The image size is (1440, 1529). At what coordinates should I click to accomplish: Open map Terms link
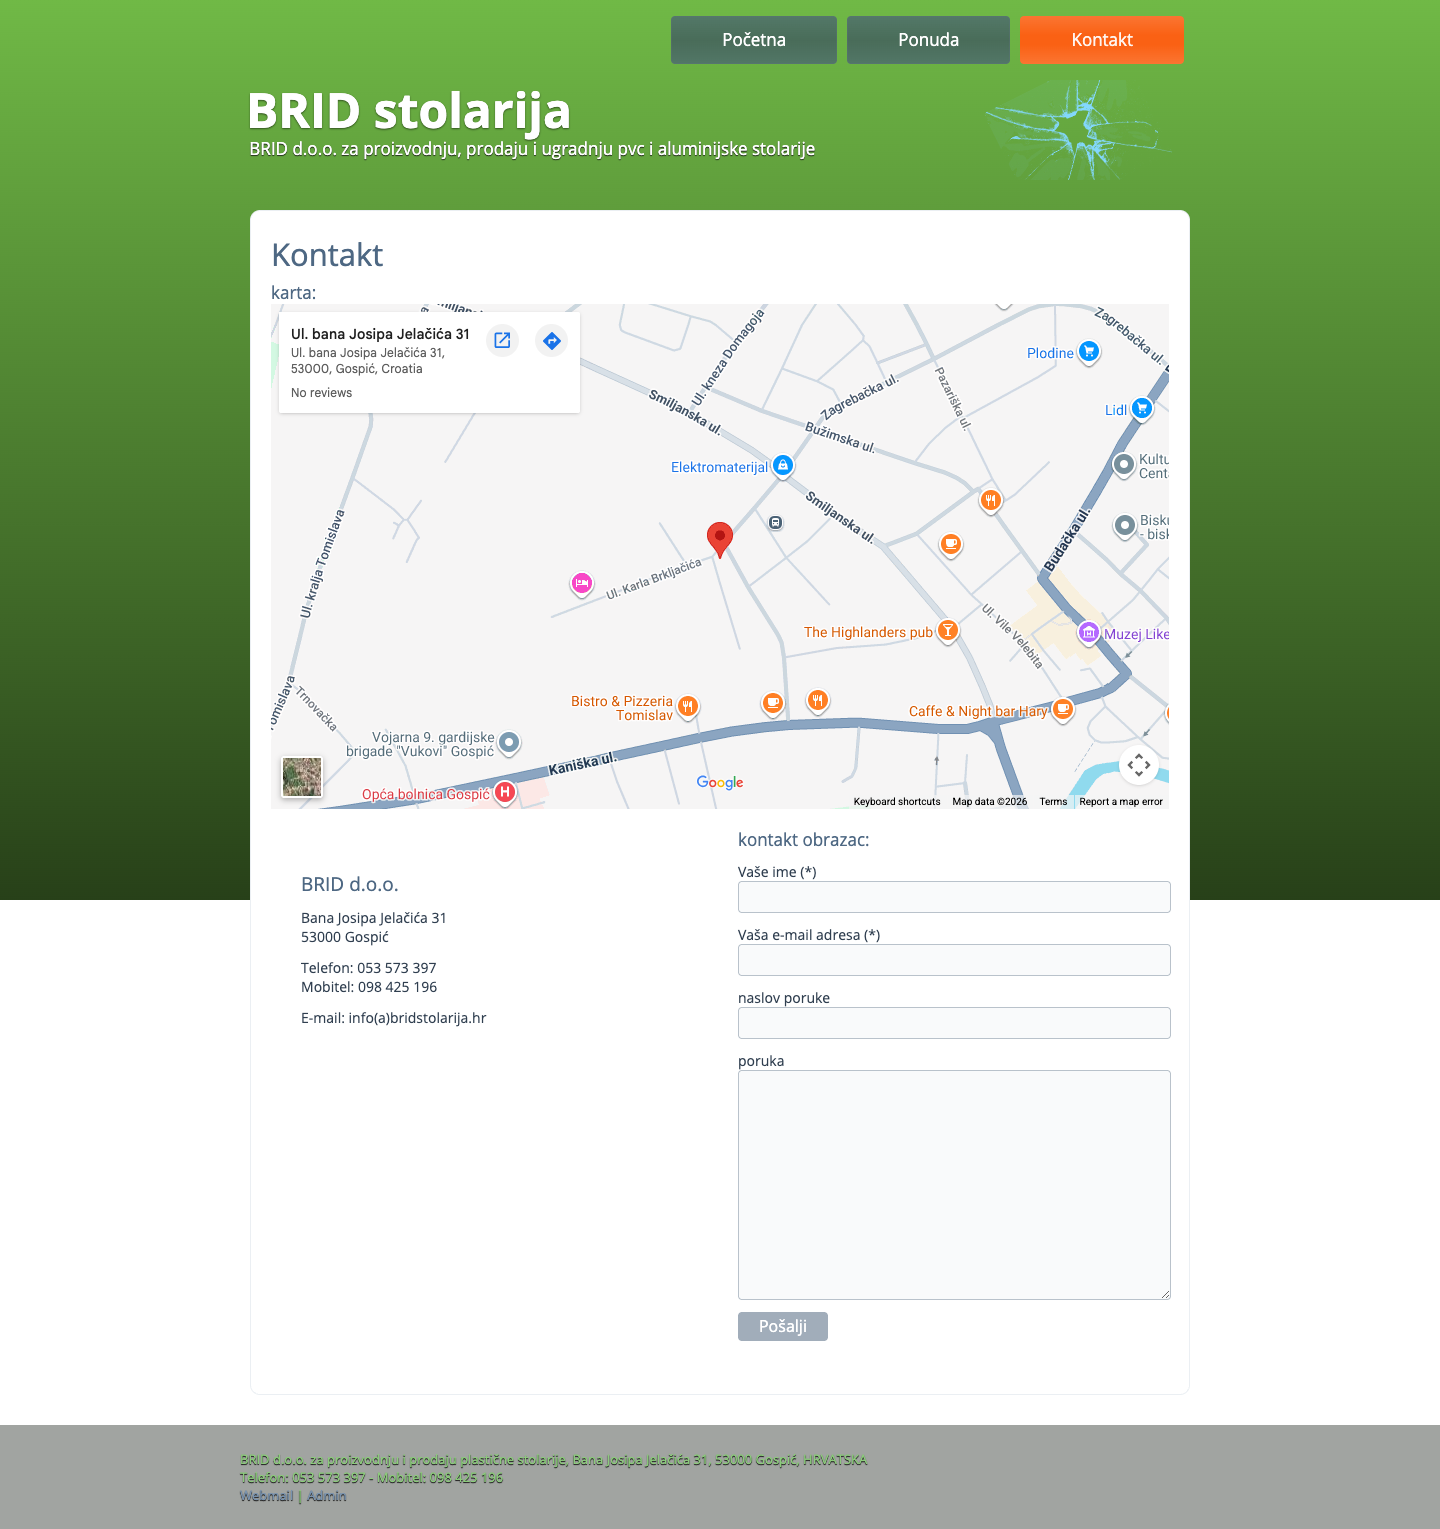[x=1053, y=802]
